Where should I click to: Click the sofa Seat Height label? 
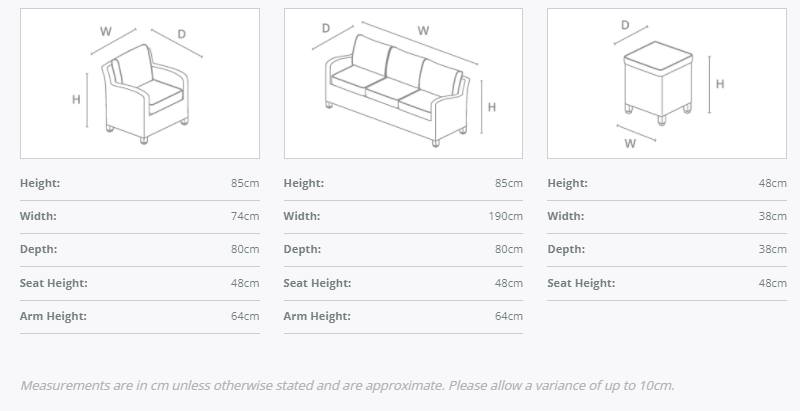click(317, 283)
